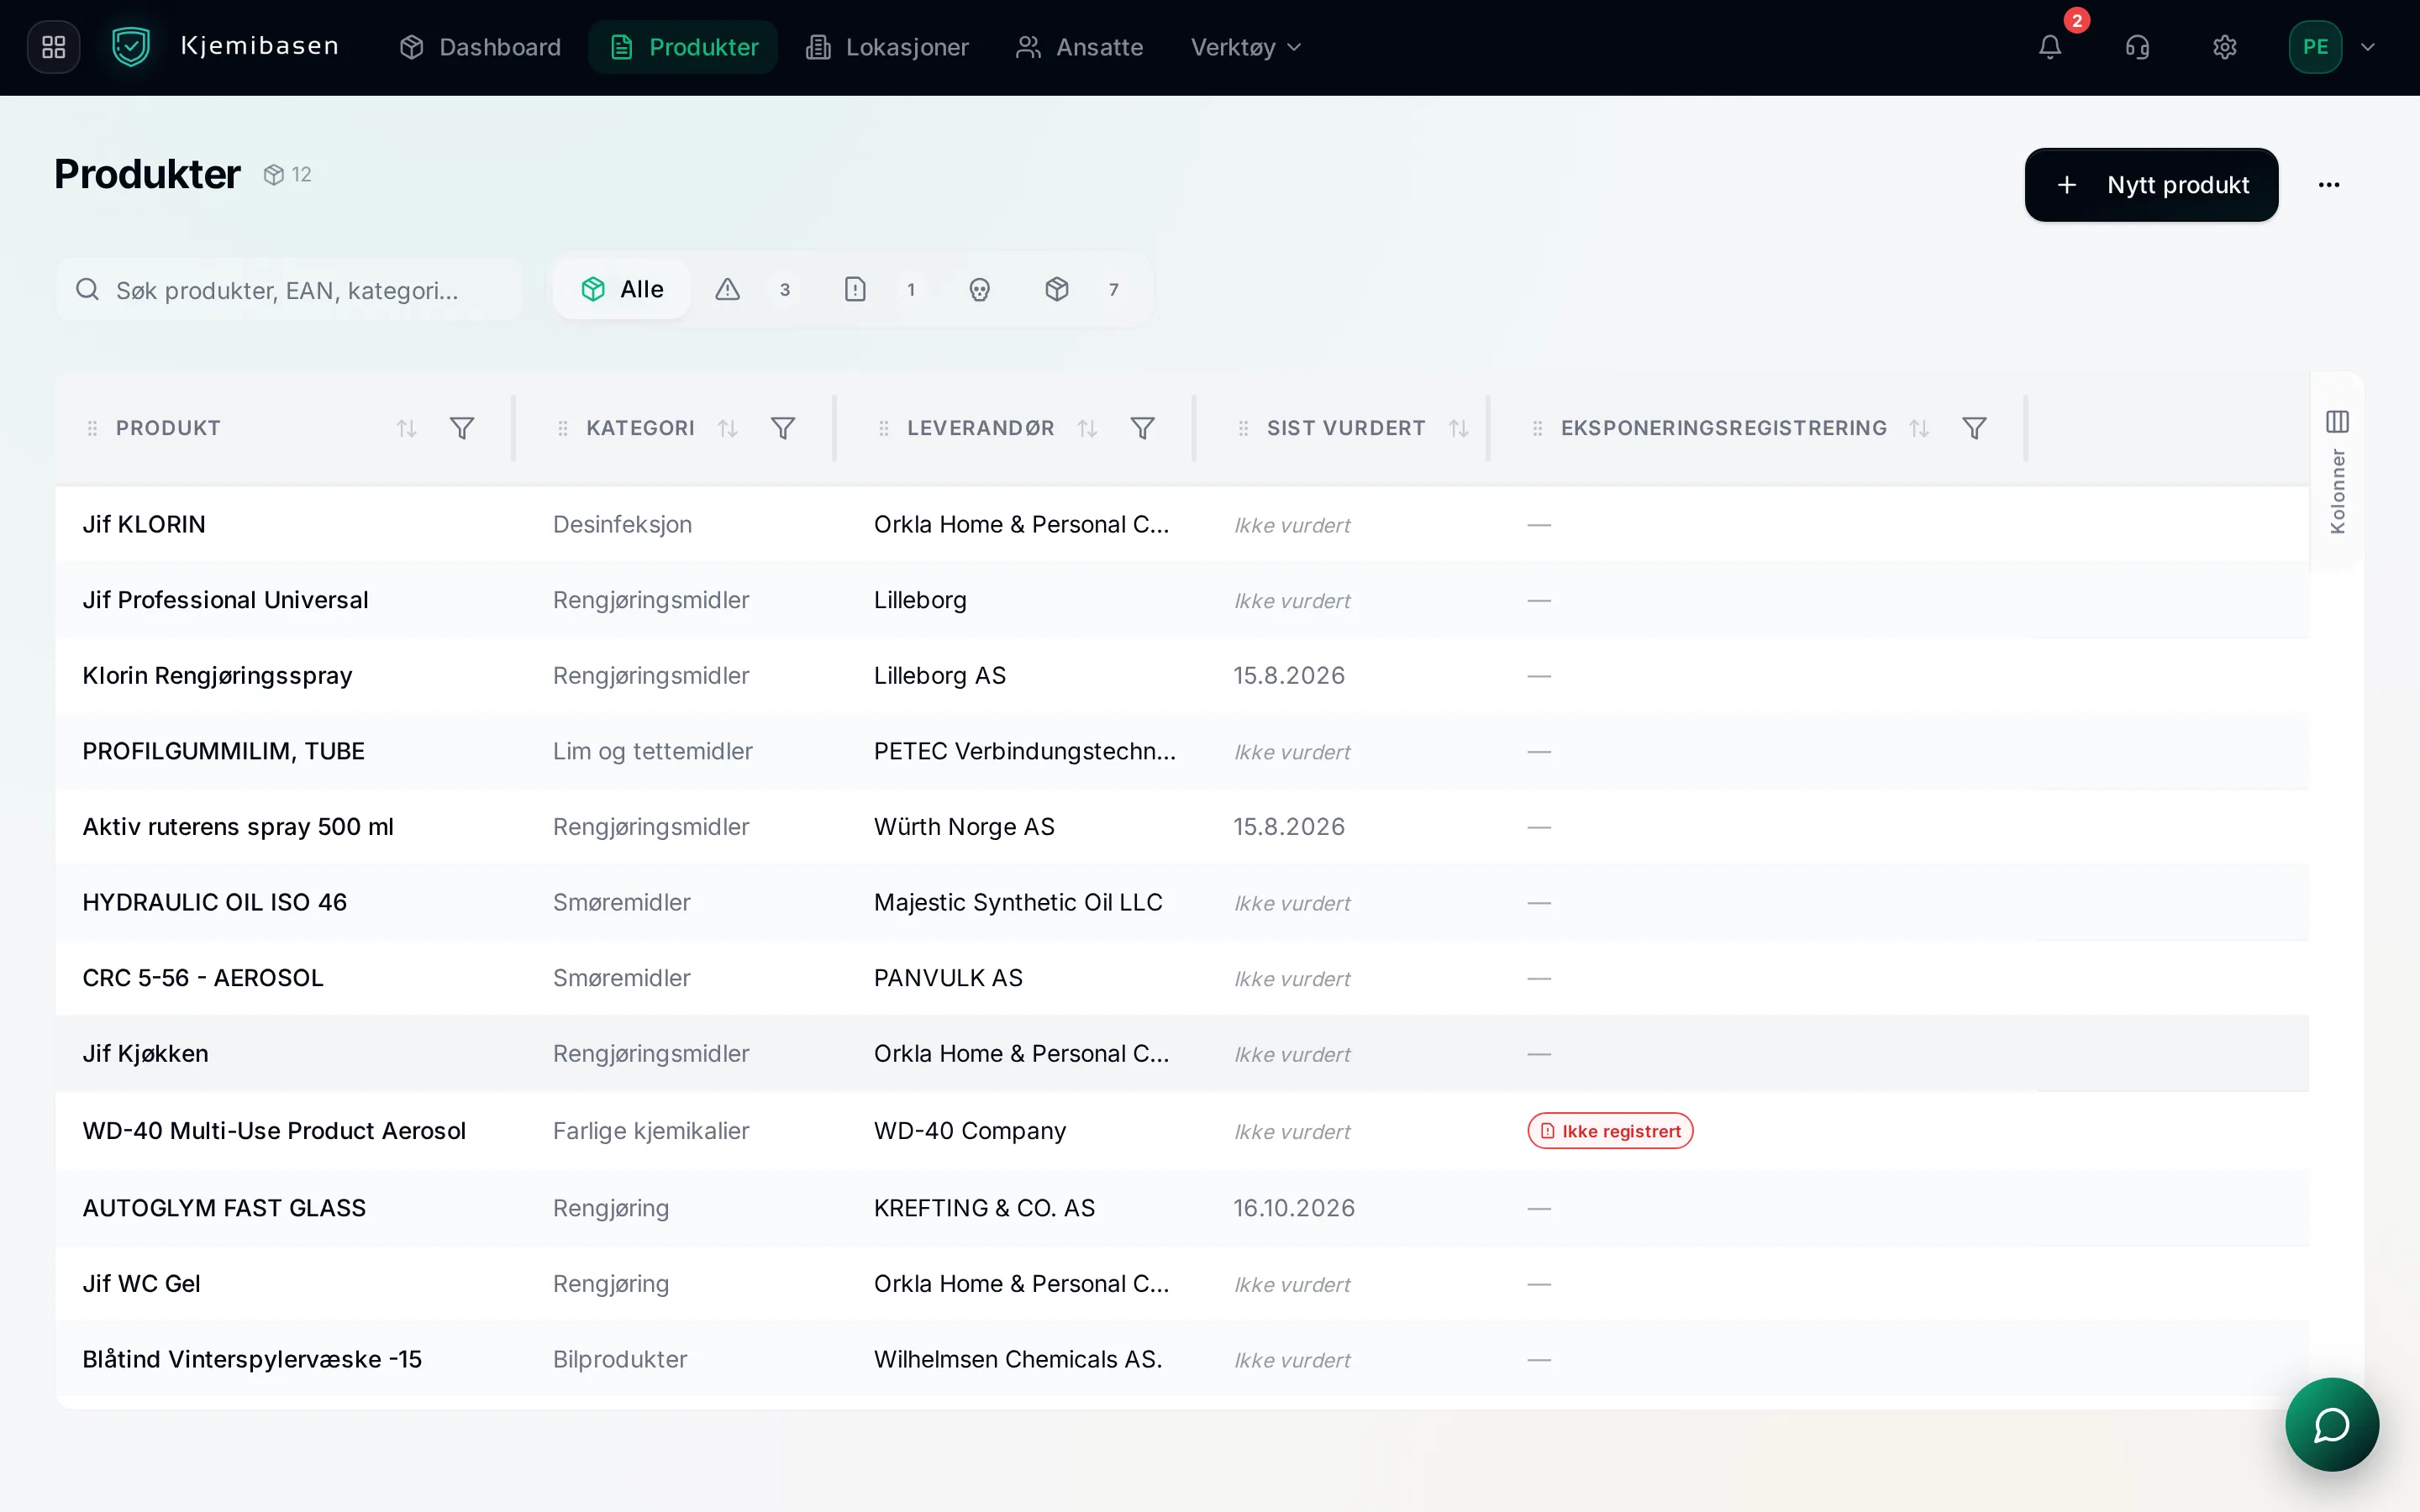Image resolution: width=2420 pixels, height=1512 pixels.
Task: Click the Bilprodukter category cell
Action: tap(620, 1360)
